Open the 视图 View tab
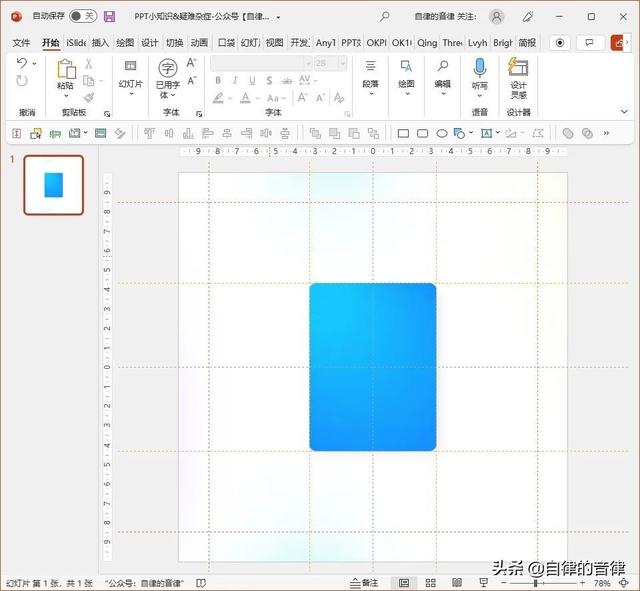Viewport: 640px width, 591px height. click(275, 42)
